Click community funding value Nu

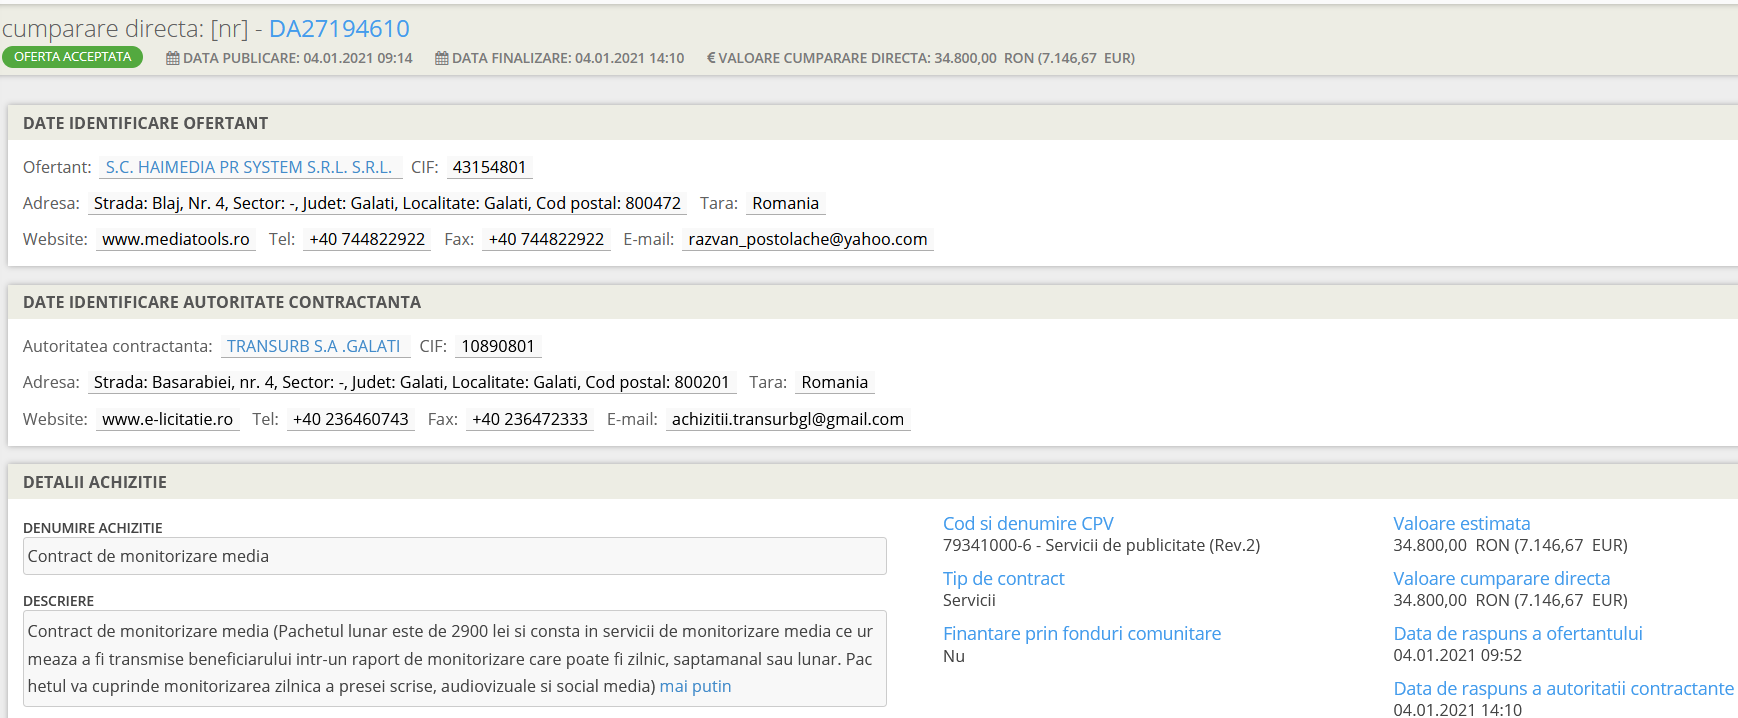click(x=954, y=656)
